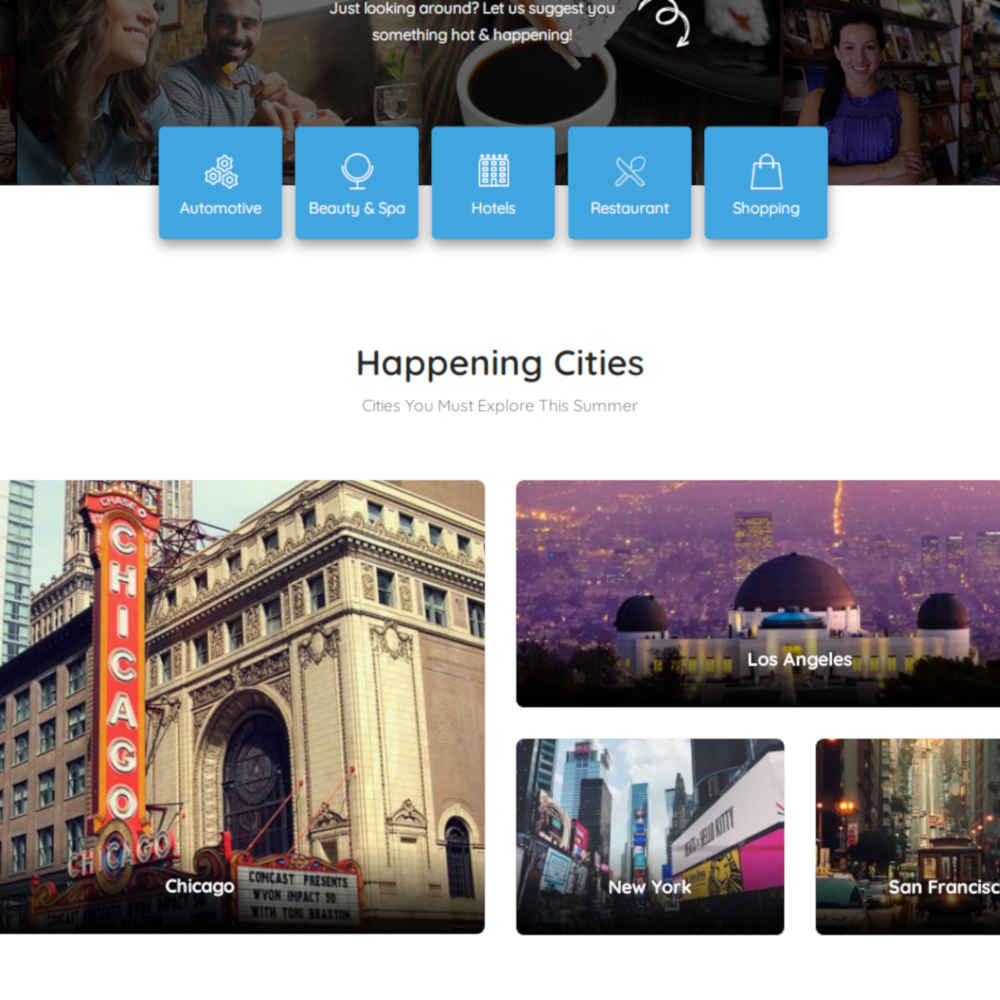Choose the Hotels category label
The width and height of the screenshot is (1000, 1000).
pyautogui.click(x=493, y=208)
